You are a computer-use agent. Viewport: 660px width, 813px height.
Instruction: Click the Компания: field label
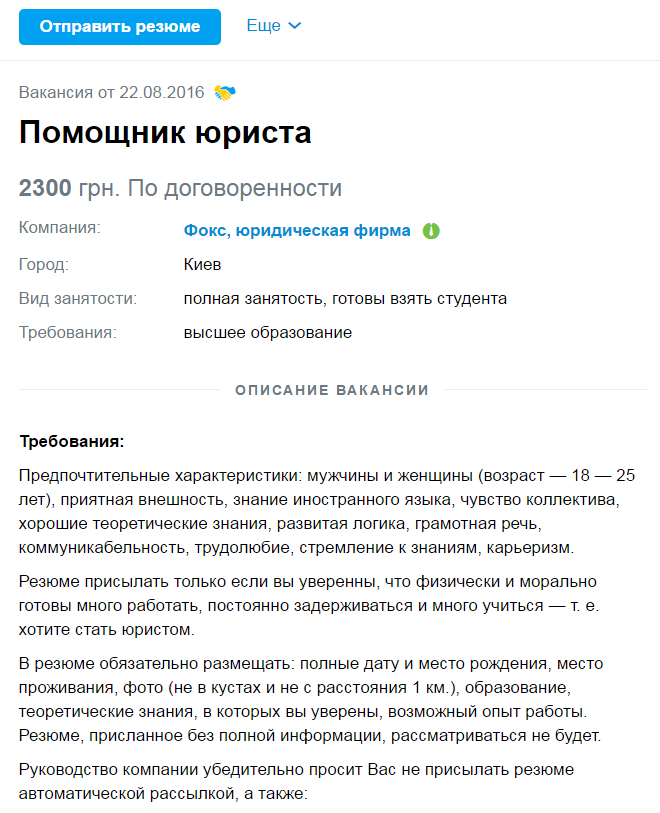pos(60,228)
